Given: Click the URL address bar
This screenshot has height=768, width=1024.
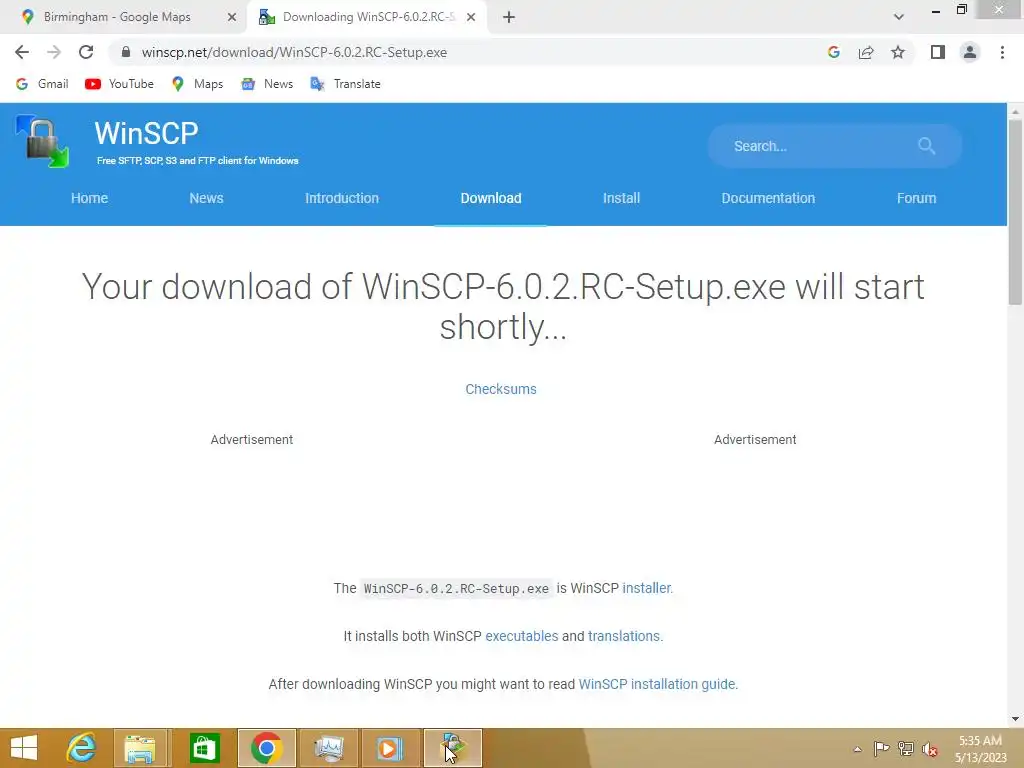Looking at the screenshot, I should 470,52.
